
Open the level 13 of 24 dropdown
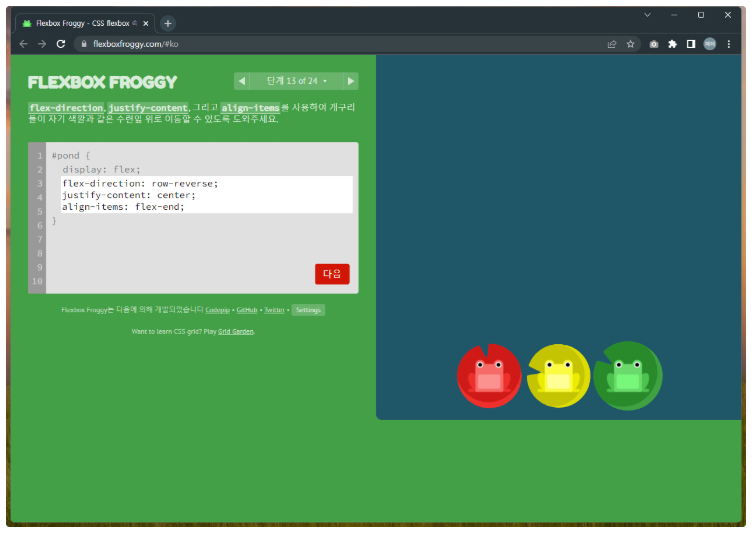click(x=297, y=81)
